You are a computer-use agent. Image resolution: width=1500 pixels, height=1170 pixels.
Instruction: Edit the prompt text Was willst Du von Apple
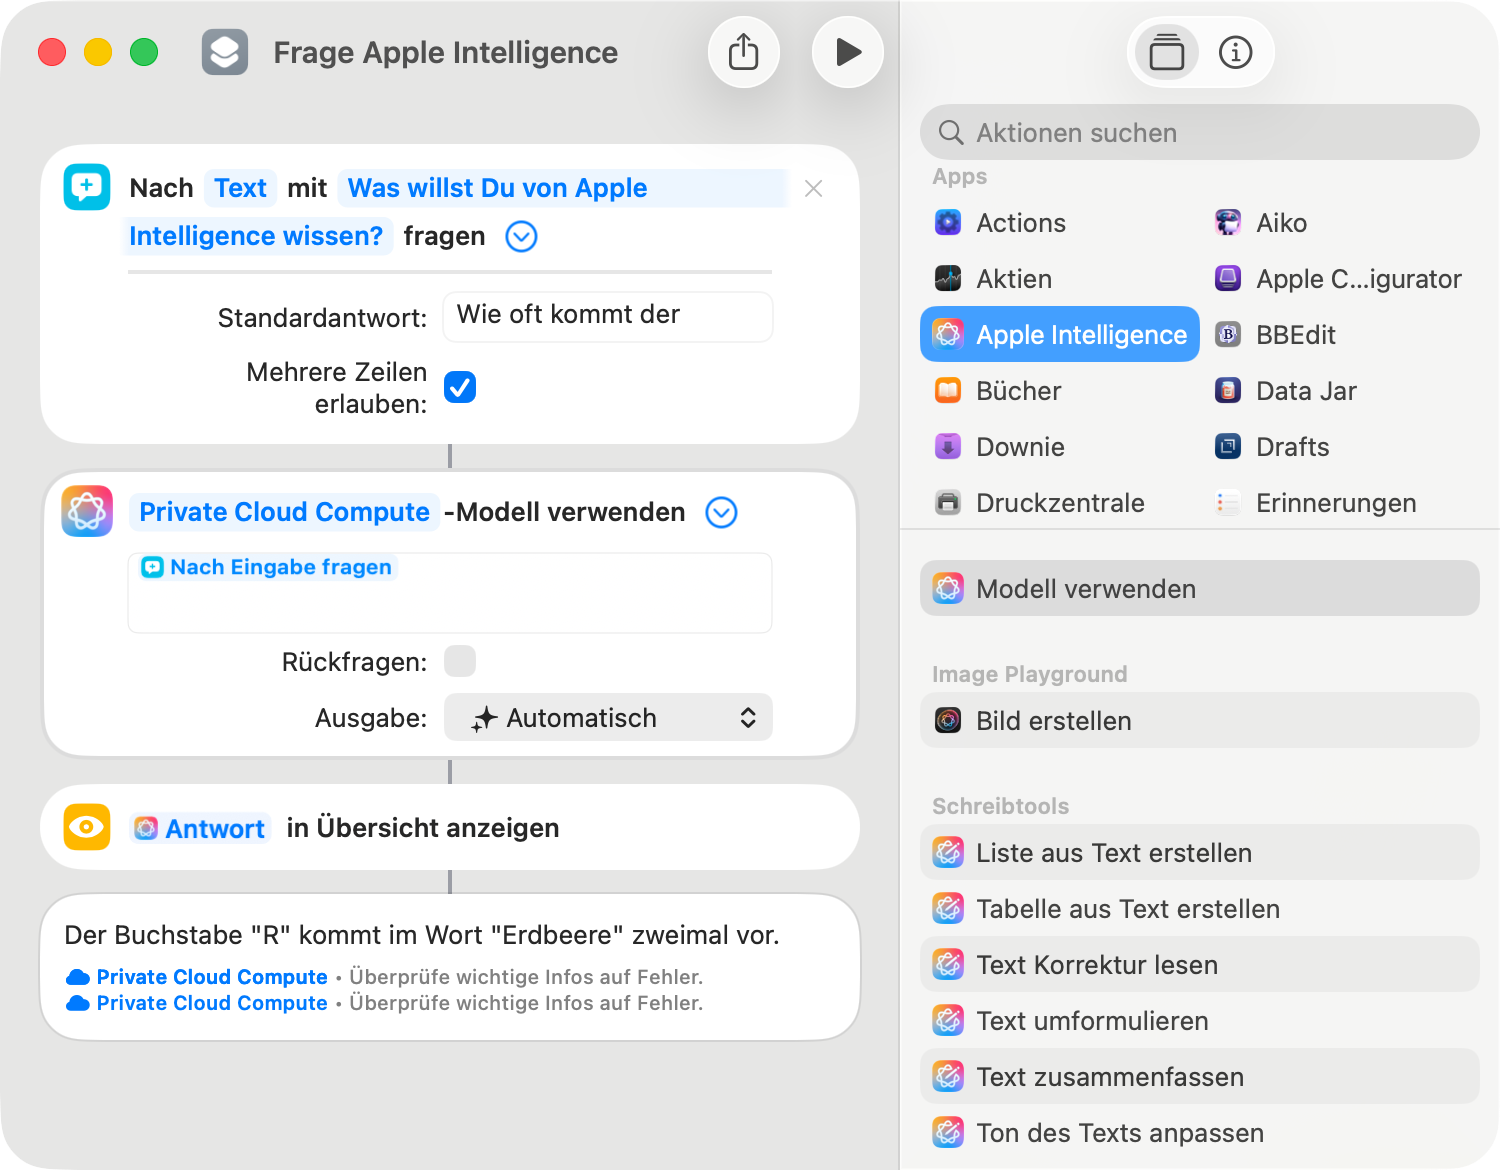497,188
